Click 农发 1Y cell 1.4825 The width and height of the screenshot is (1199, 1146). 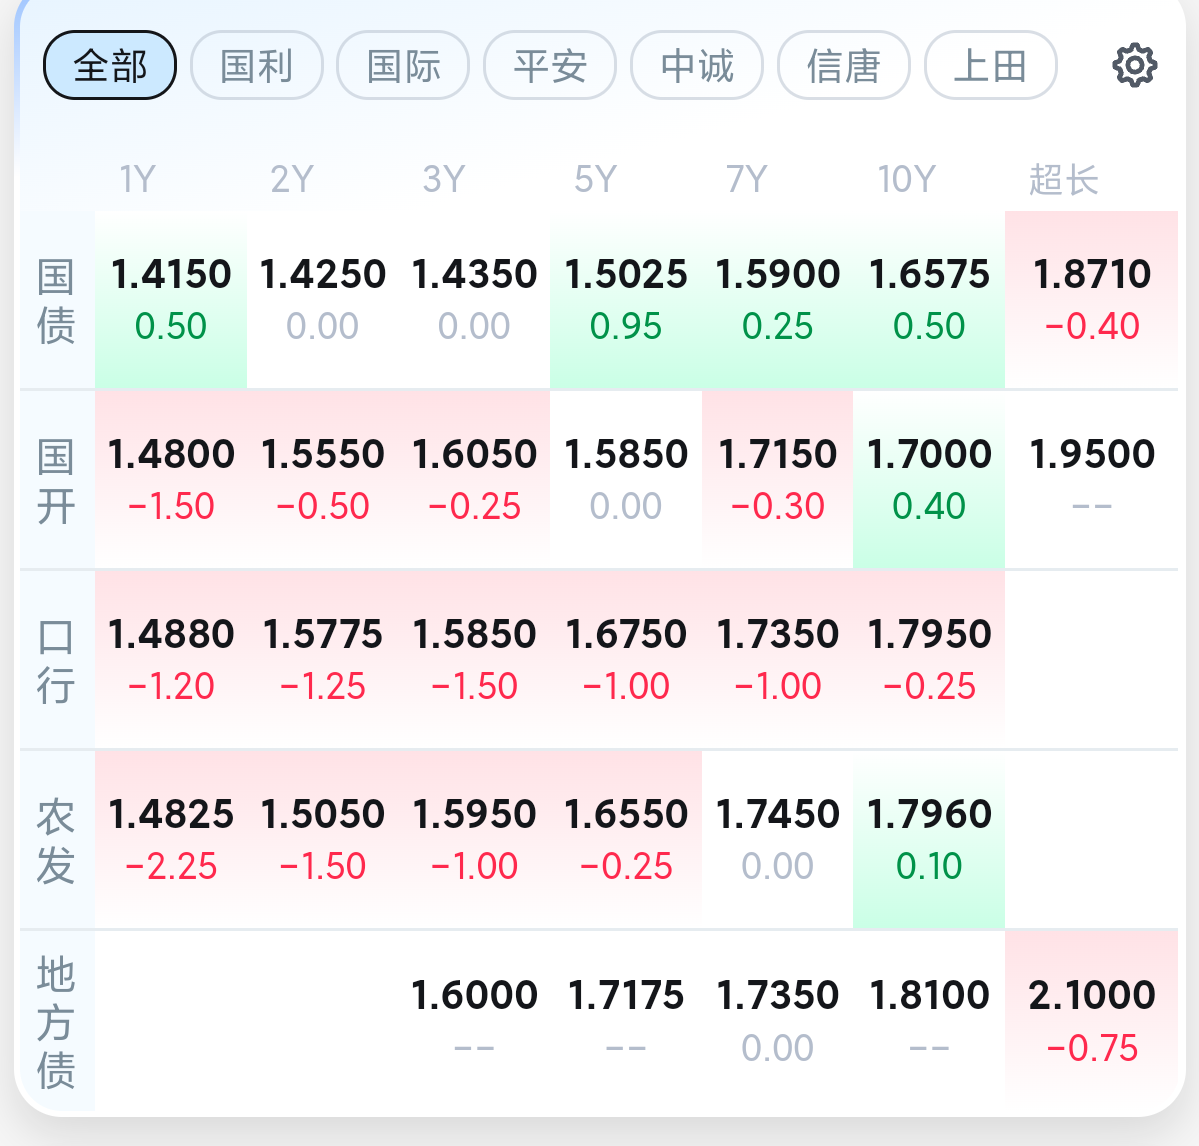[171, 839]
